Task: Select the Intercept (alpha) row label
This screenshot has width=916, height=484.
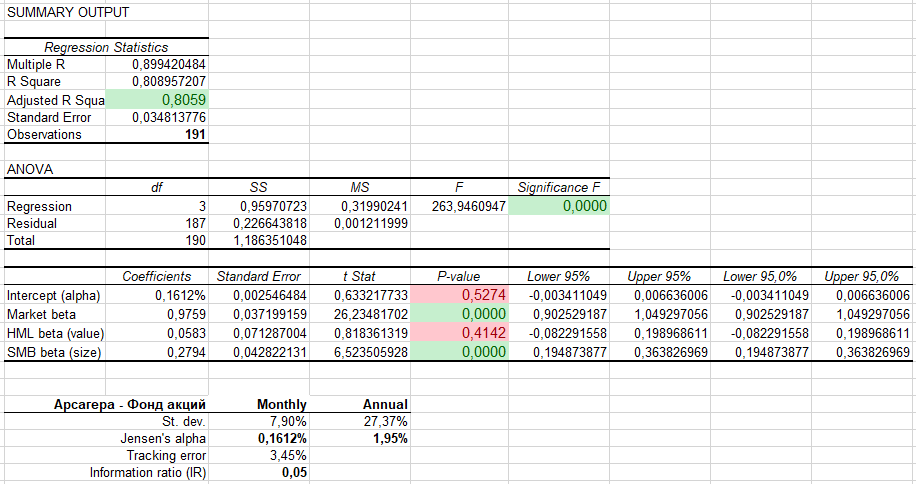Action: pyautogui.click(x=54, y=295)
